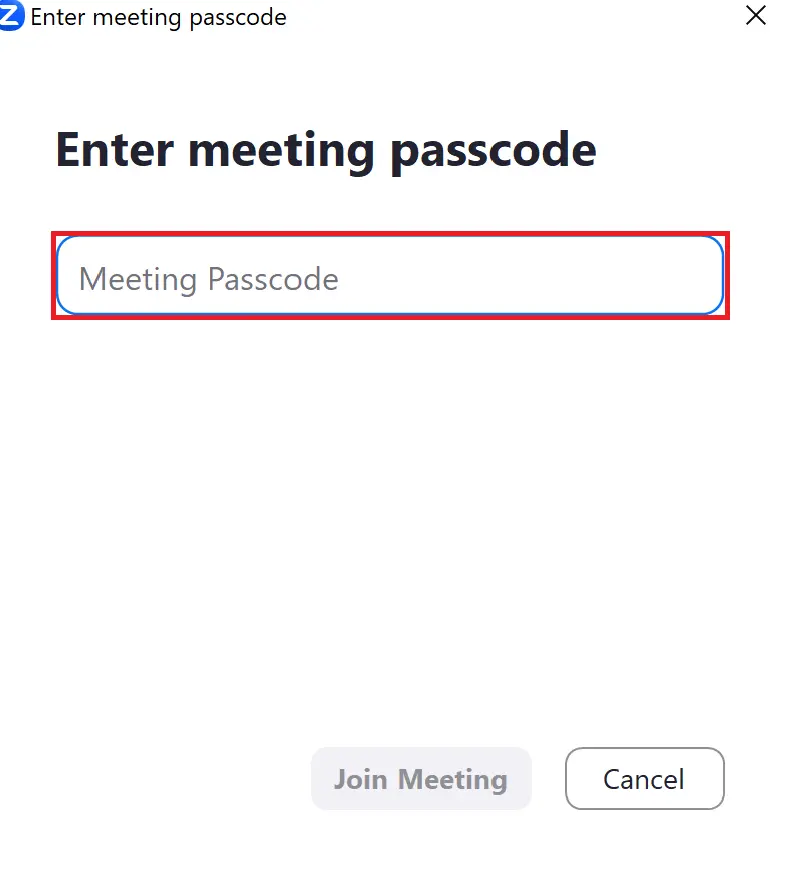Screen dimensions: 787x872
Task: Click the blue Zoom app icon
Action: point(11,16)
